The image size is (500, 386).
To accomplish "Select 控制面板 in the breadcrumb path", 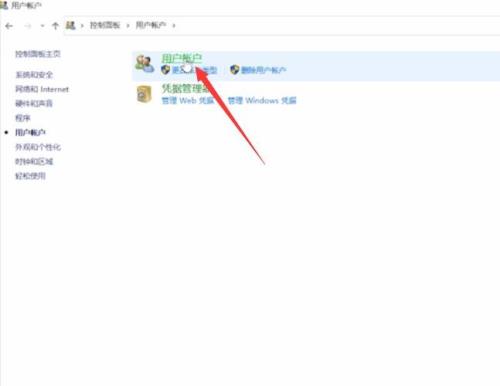I will 105,25.
